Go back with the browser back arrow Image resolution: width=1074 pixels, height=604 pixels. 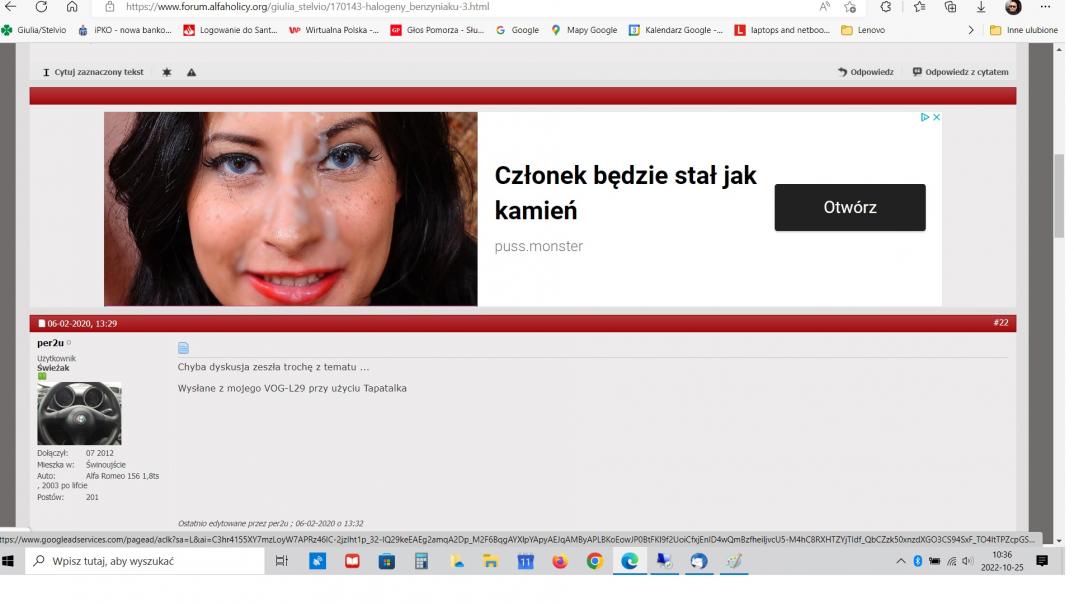(x=10, y=7)
